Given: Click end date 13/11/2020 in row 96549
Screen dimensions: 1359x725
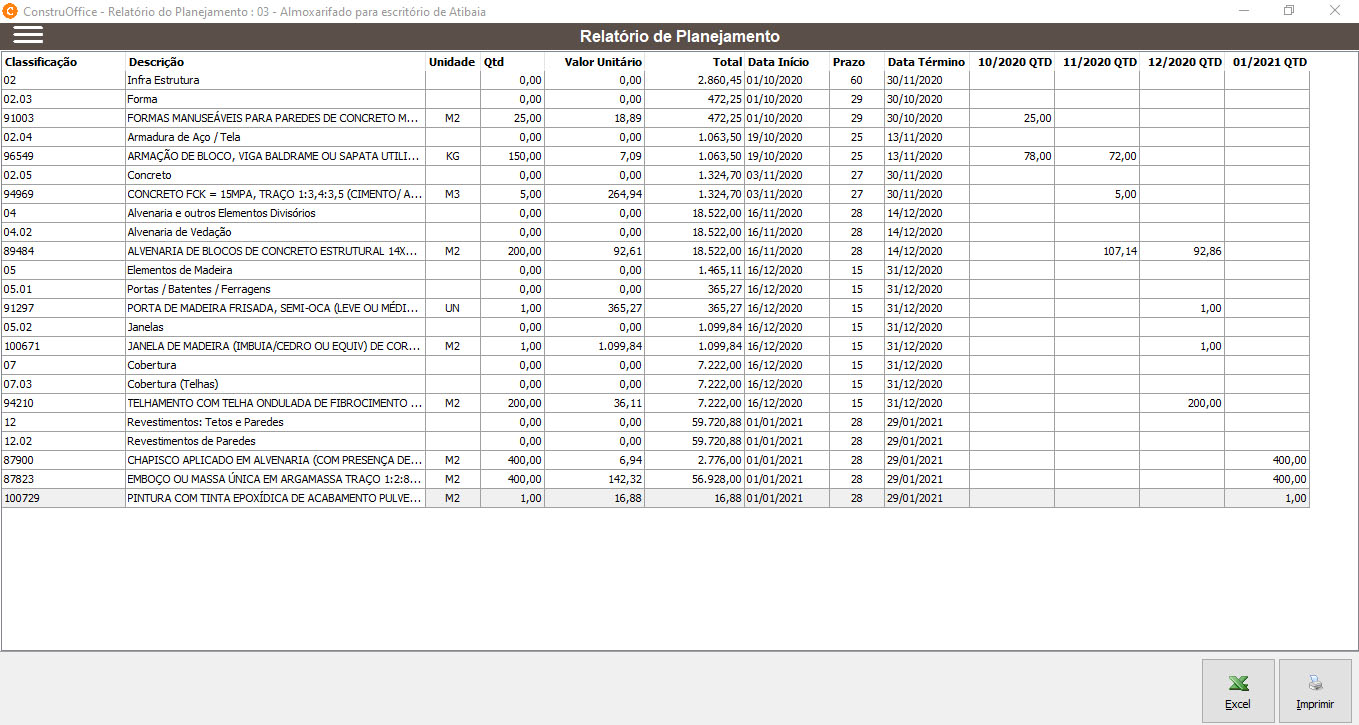Looking at the screenshot, I should pyautogui.click(x=915, y=156).
